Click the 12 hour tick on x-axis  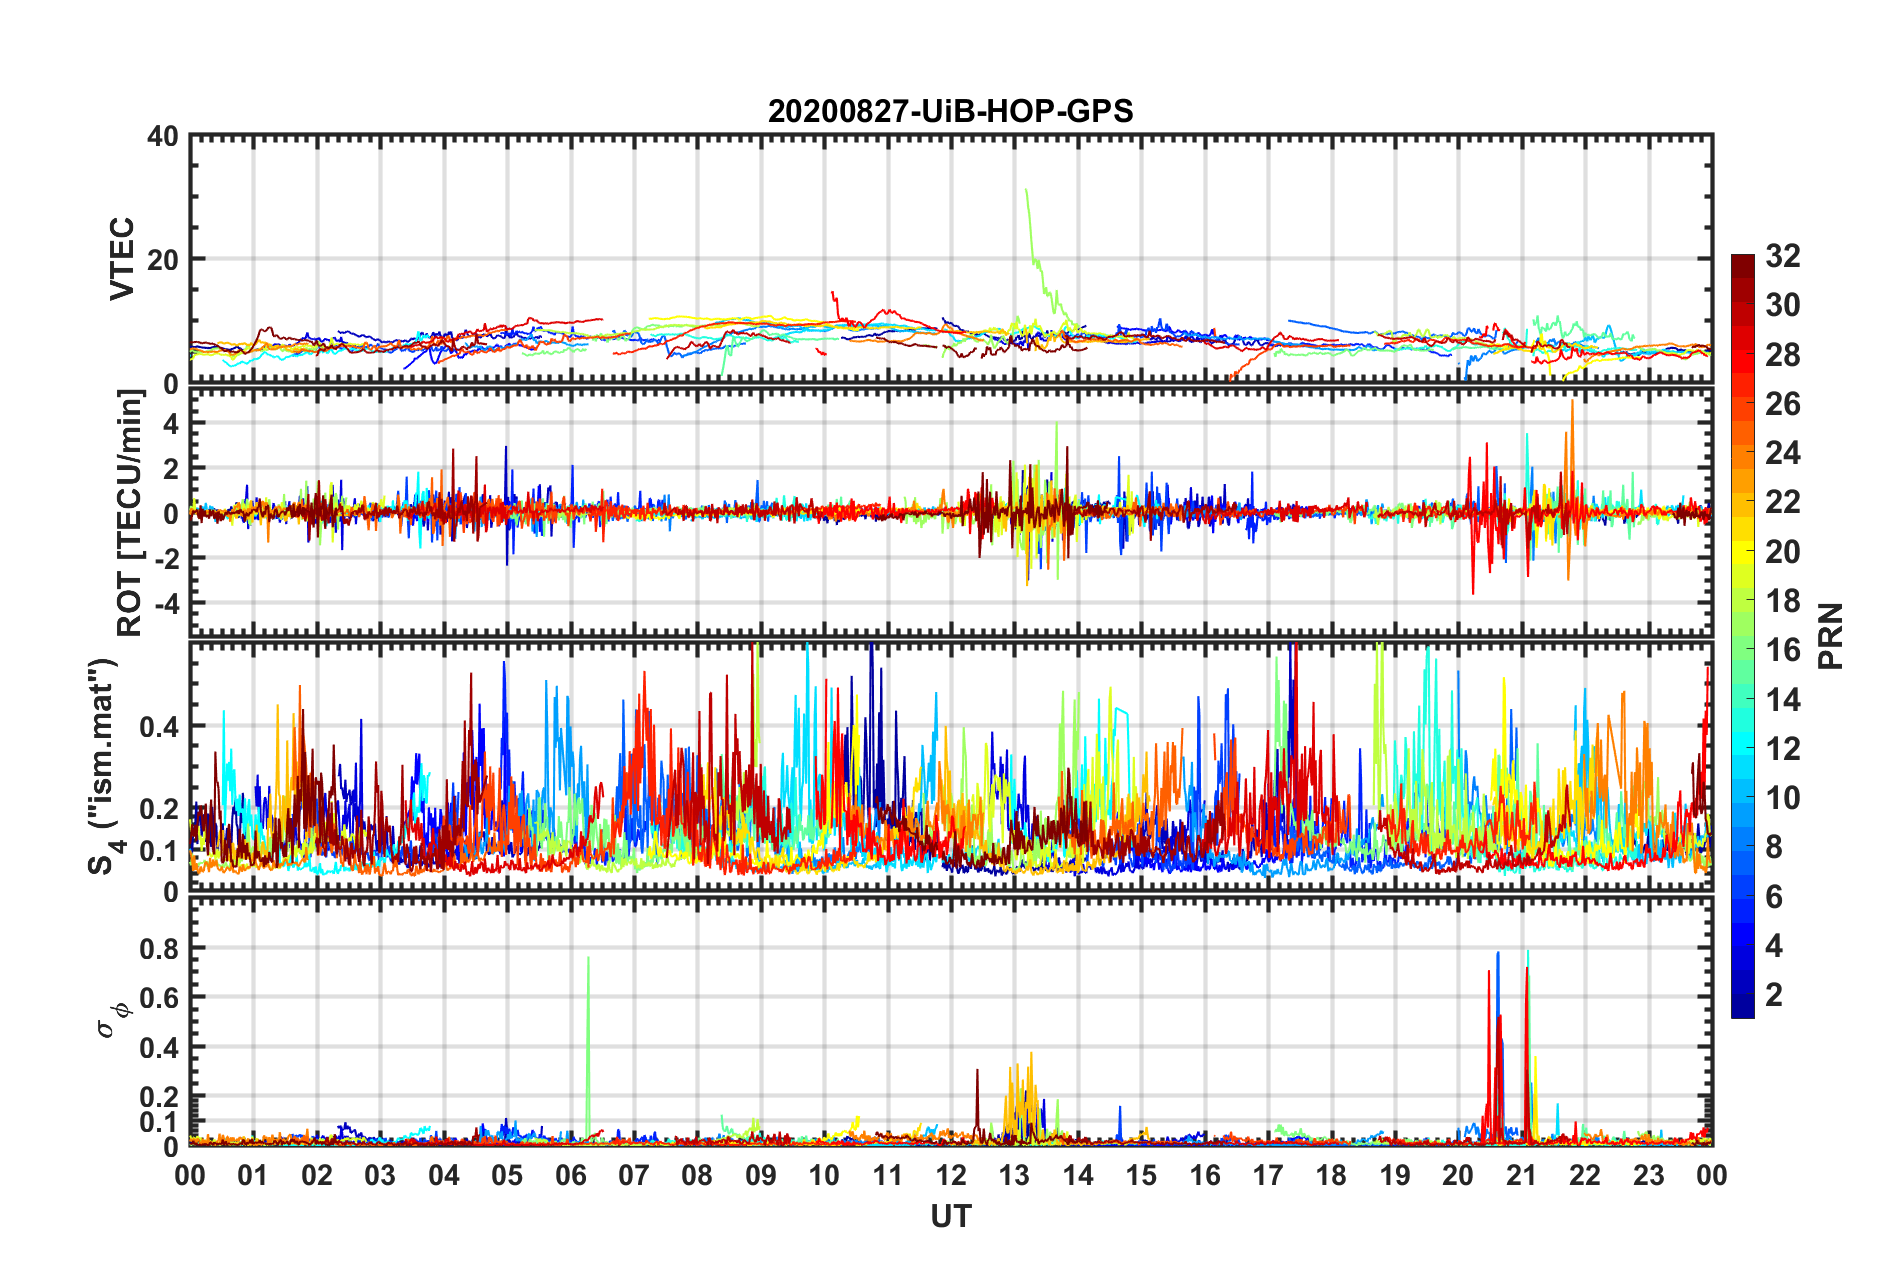click(950, 1174)
